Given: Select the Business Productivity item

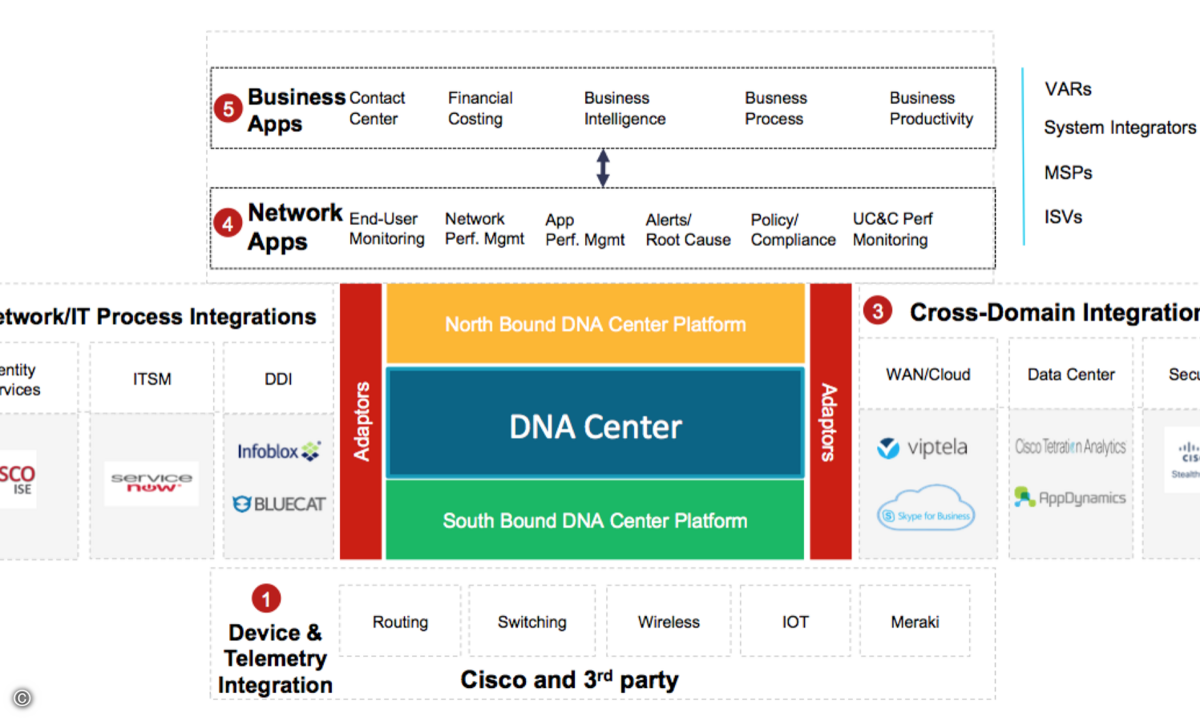Looking at the screenshot, I should click(931, 108).
